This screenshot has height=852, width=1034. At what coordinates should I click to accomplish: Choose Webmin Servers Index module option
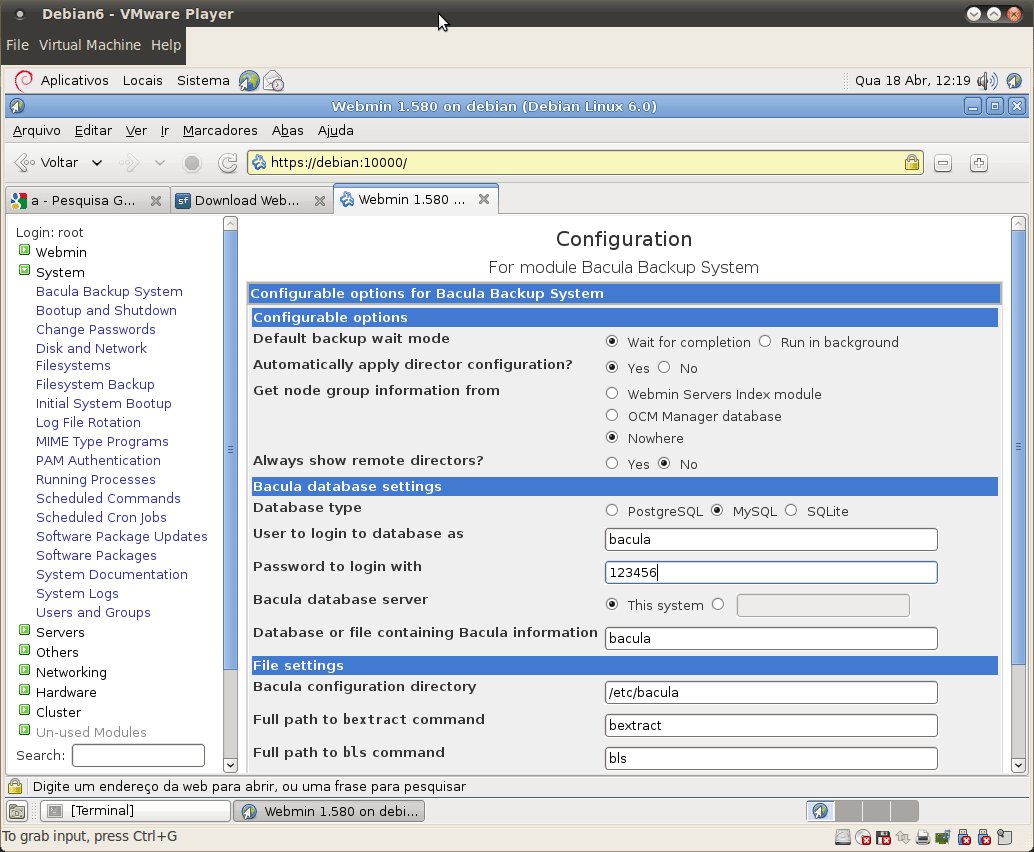click(612, 393)
